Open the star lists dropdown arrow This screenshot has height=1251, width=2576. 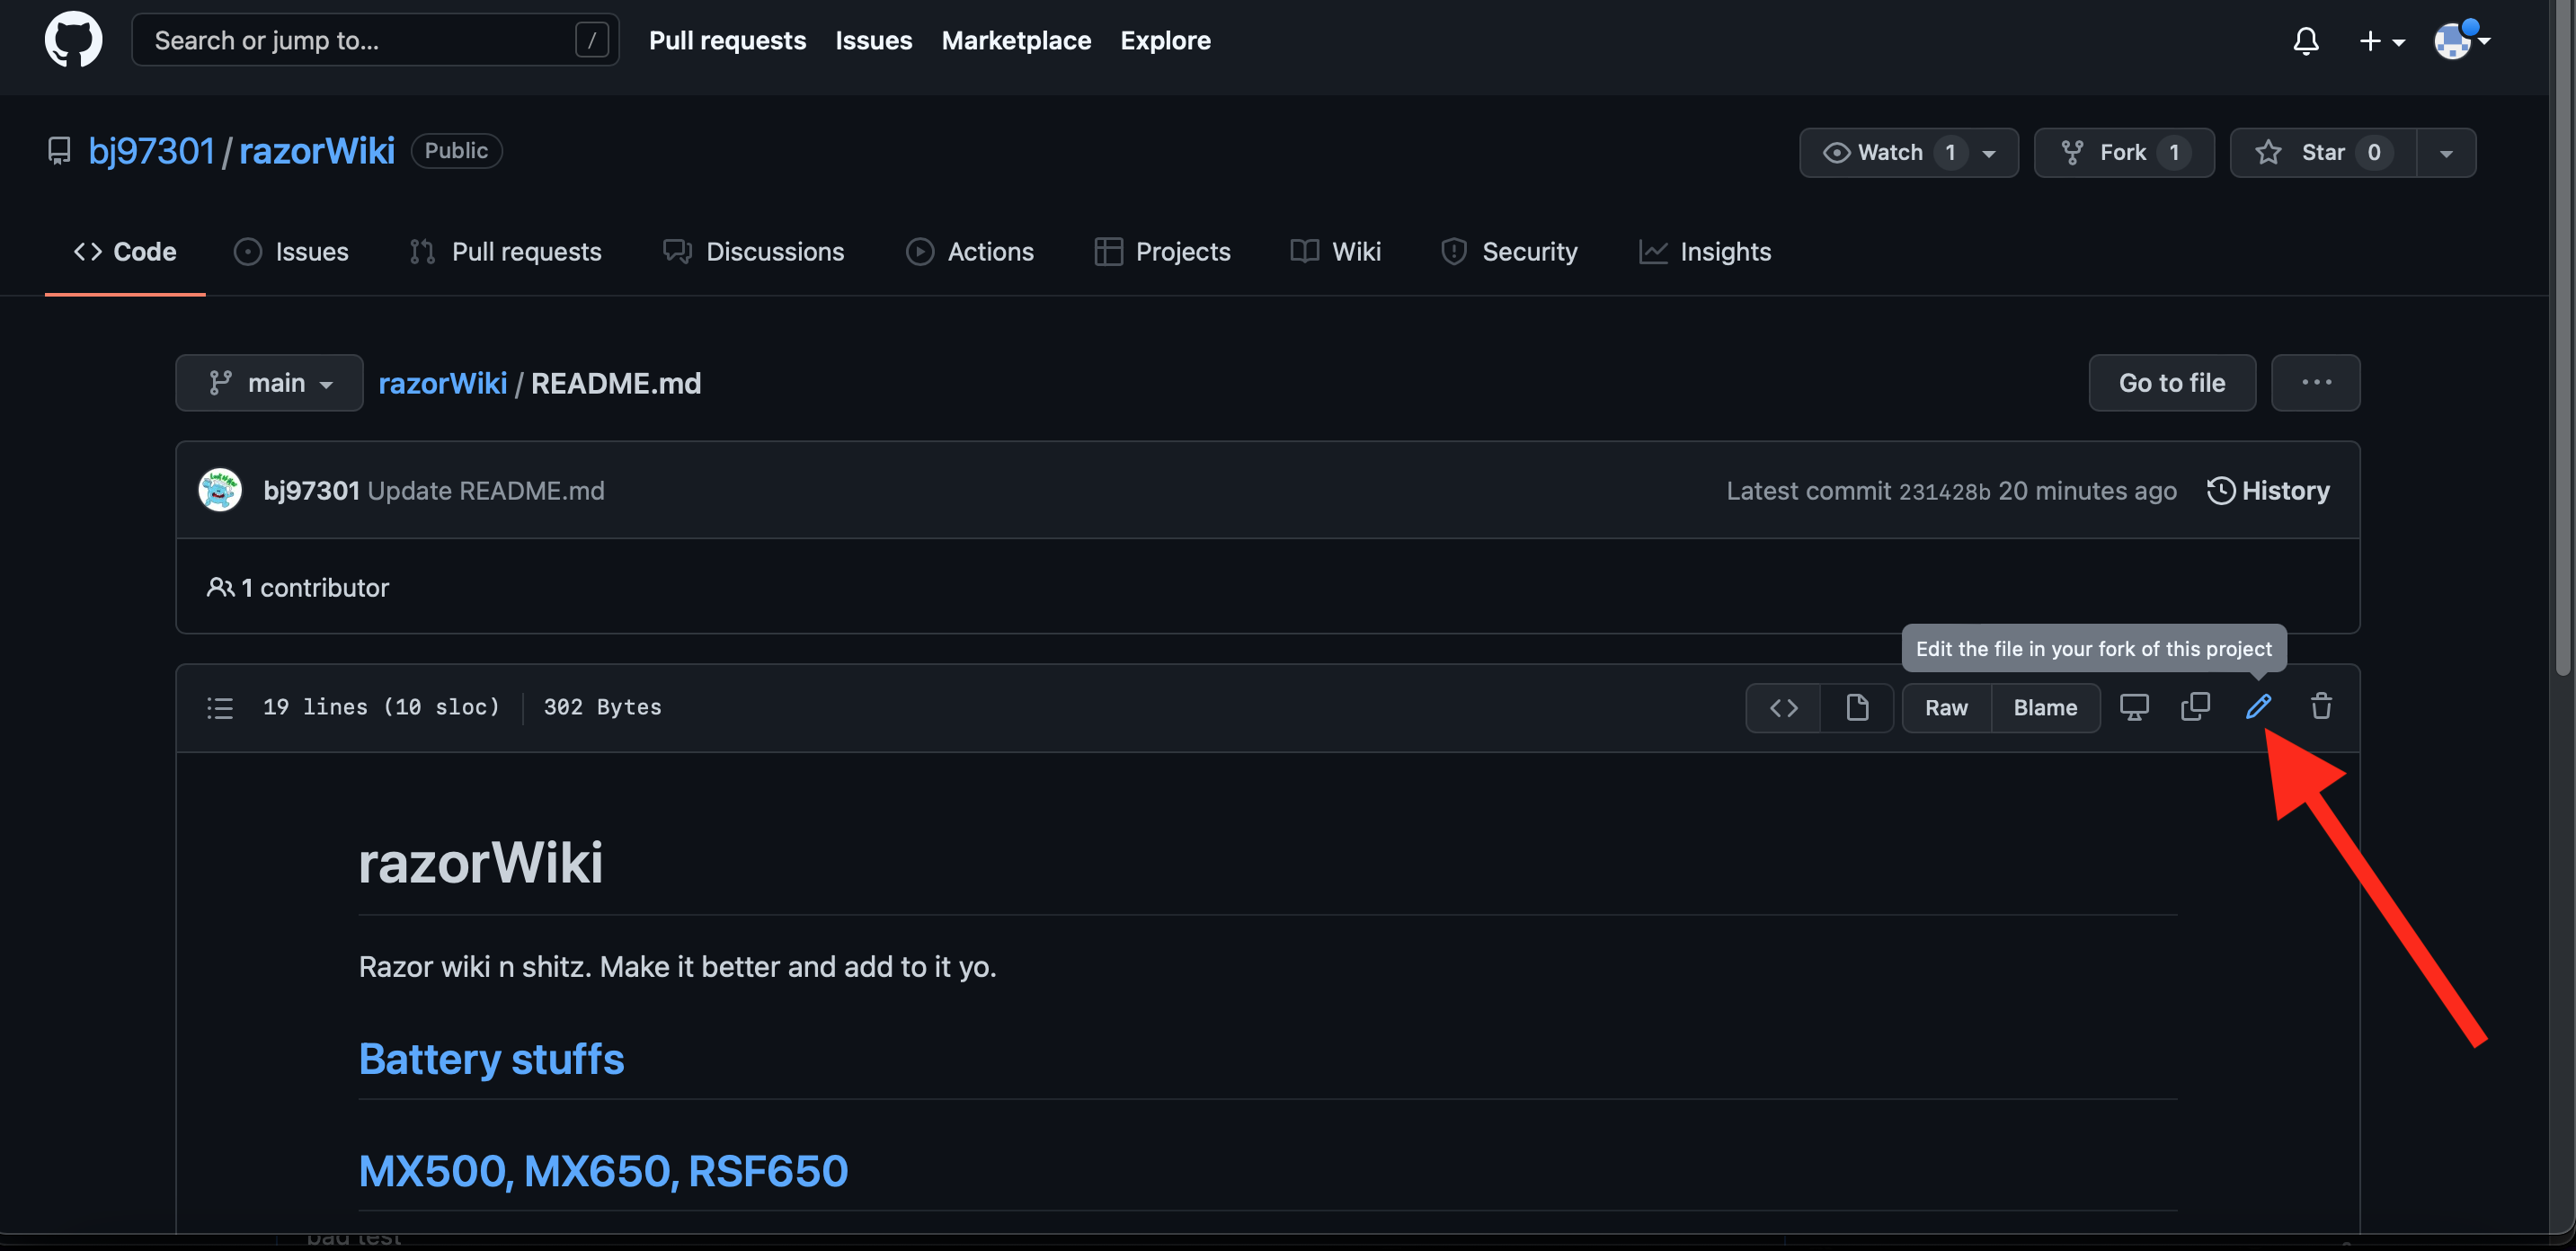2446,153
